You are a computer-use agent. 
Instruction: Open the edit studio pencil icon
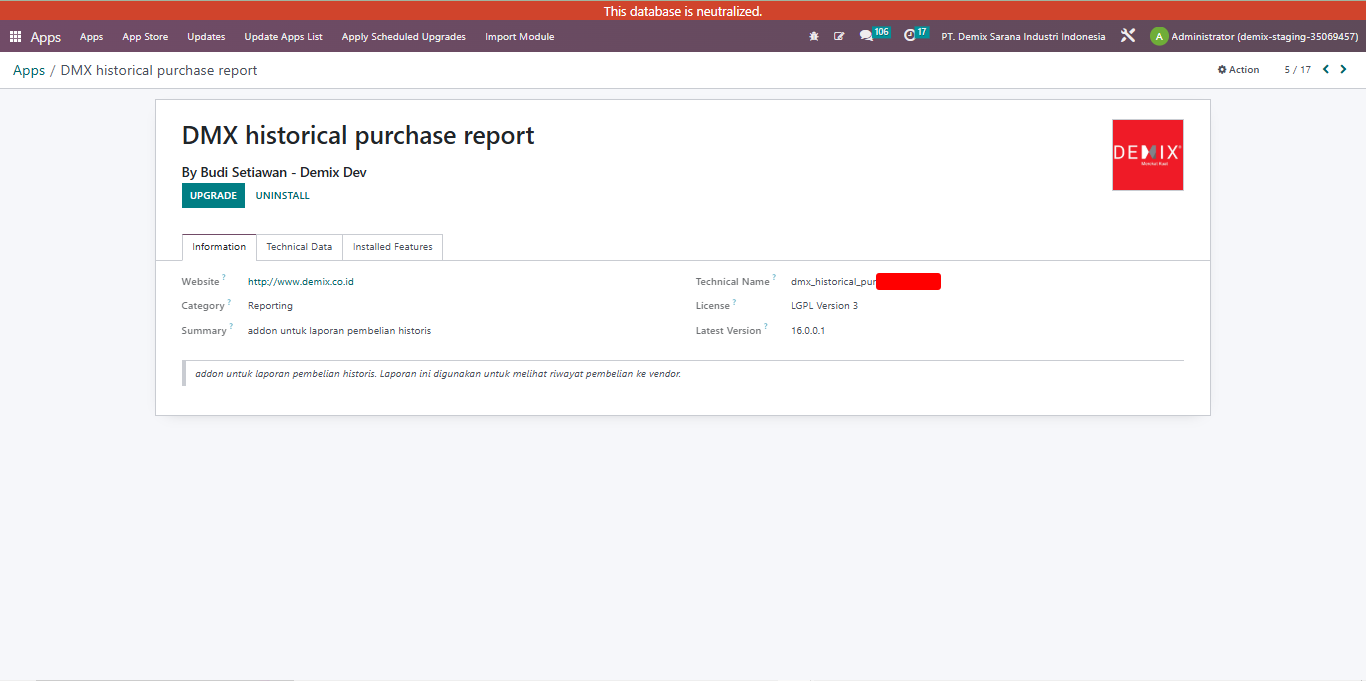pos(839,37)
